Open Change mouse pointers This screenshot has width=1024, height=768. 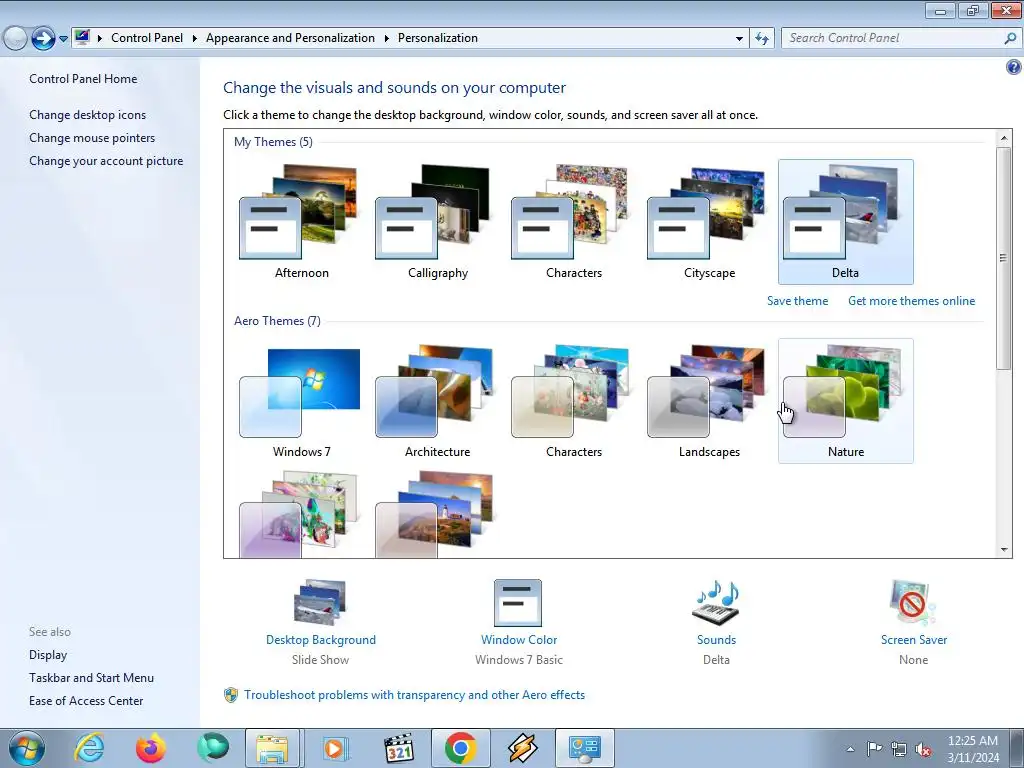click(x=92, y=138)
